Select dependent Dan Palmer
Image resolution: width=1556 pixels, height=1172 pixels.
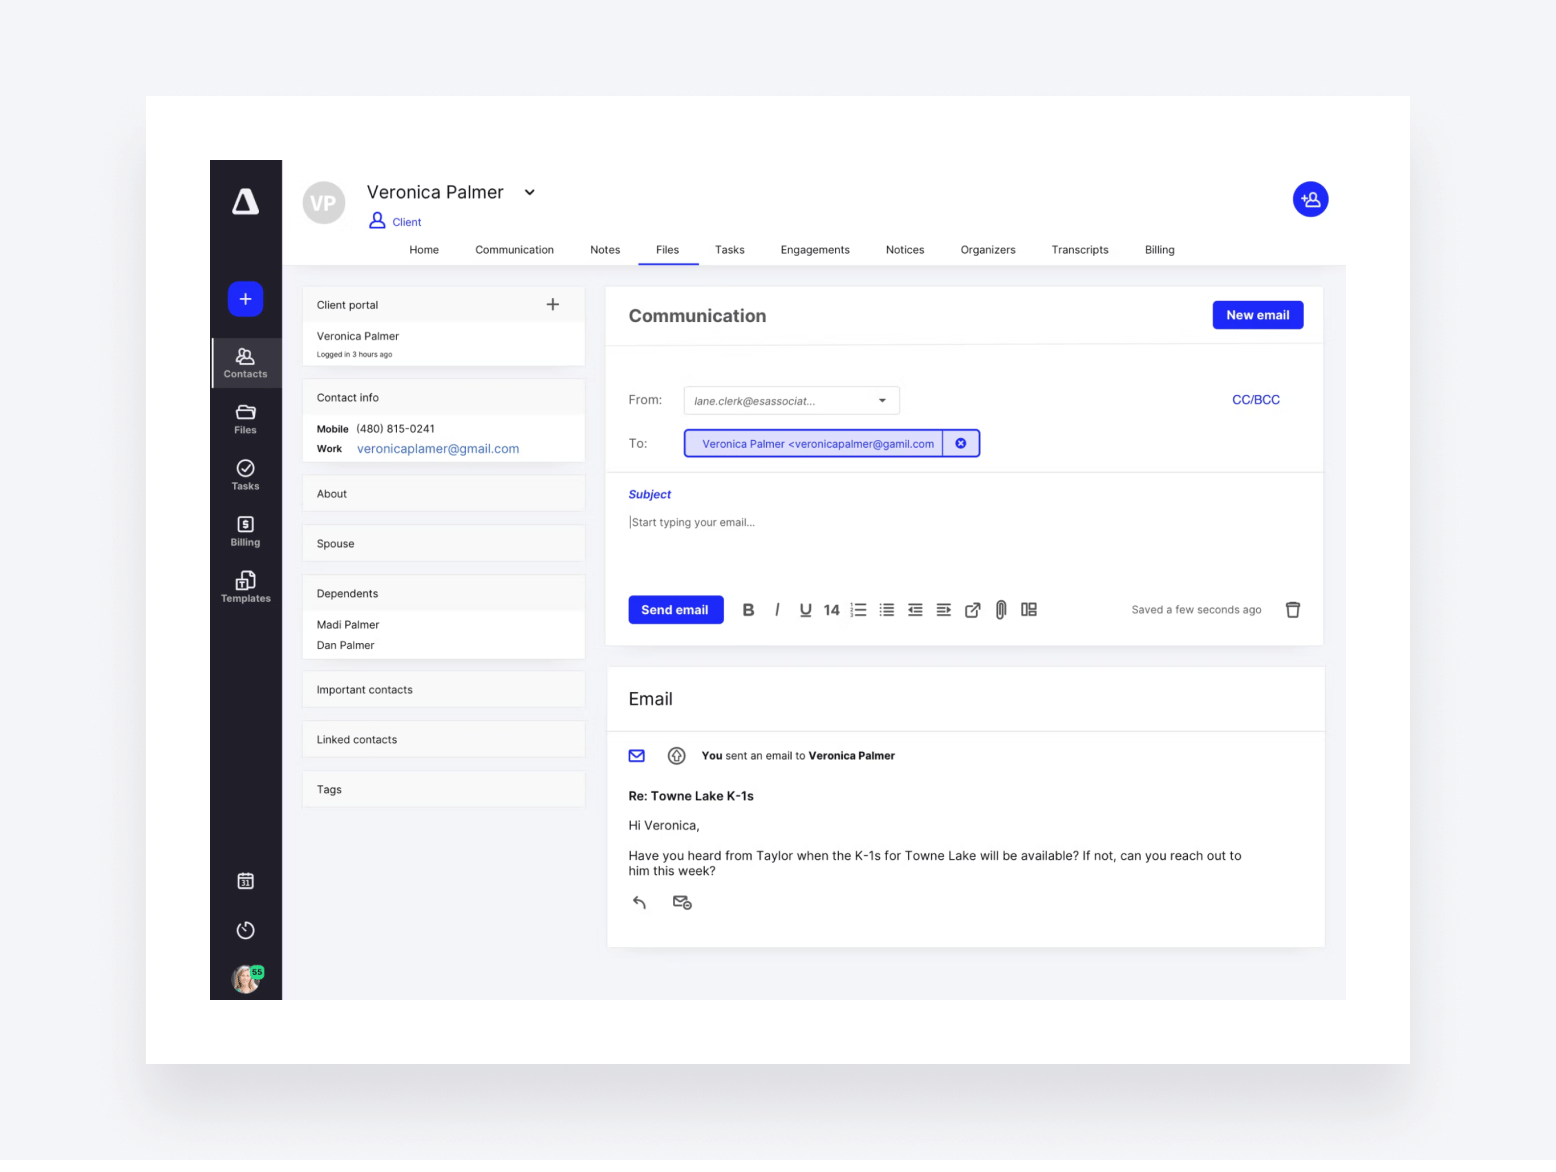(x=345, y=646)
